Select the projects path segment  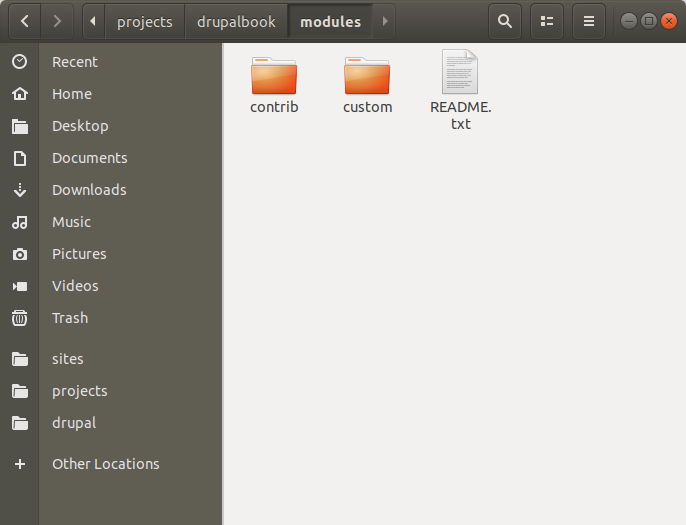145,21
